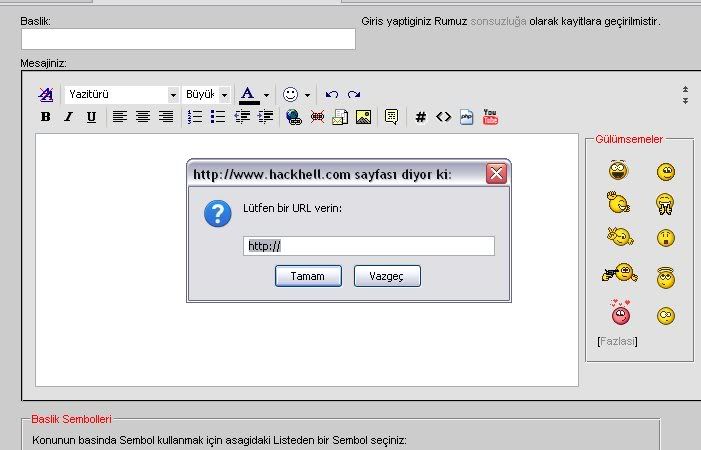Align text right

click(x=166, y=117)
